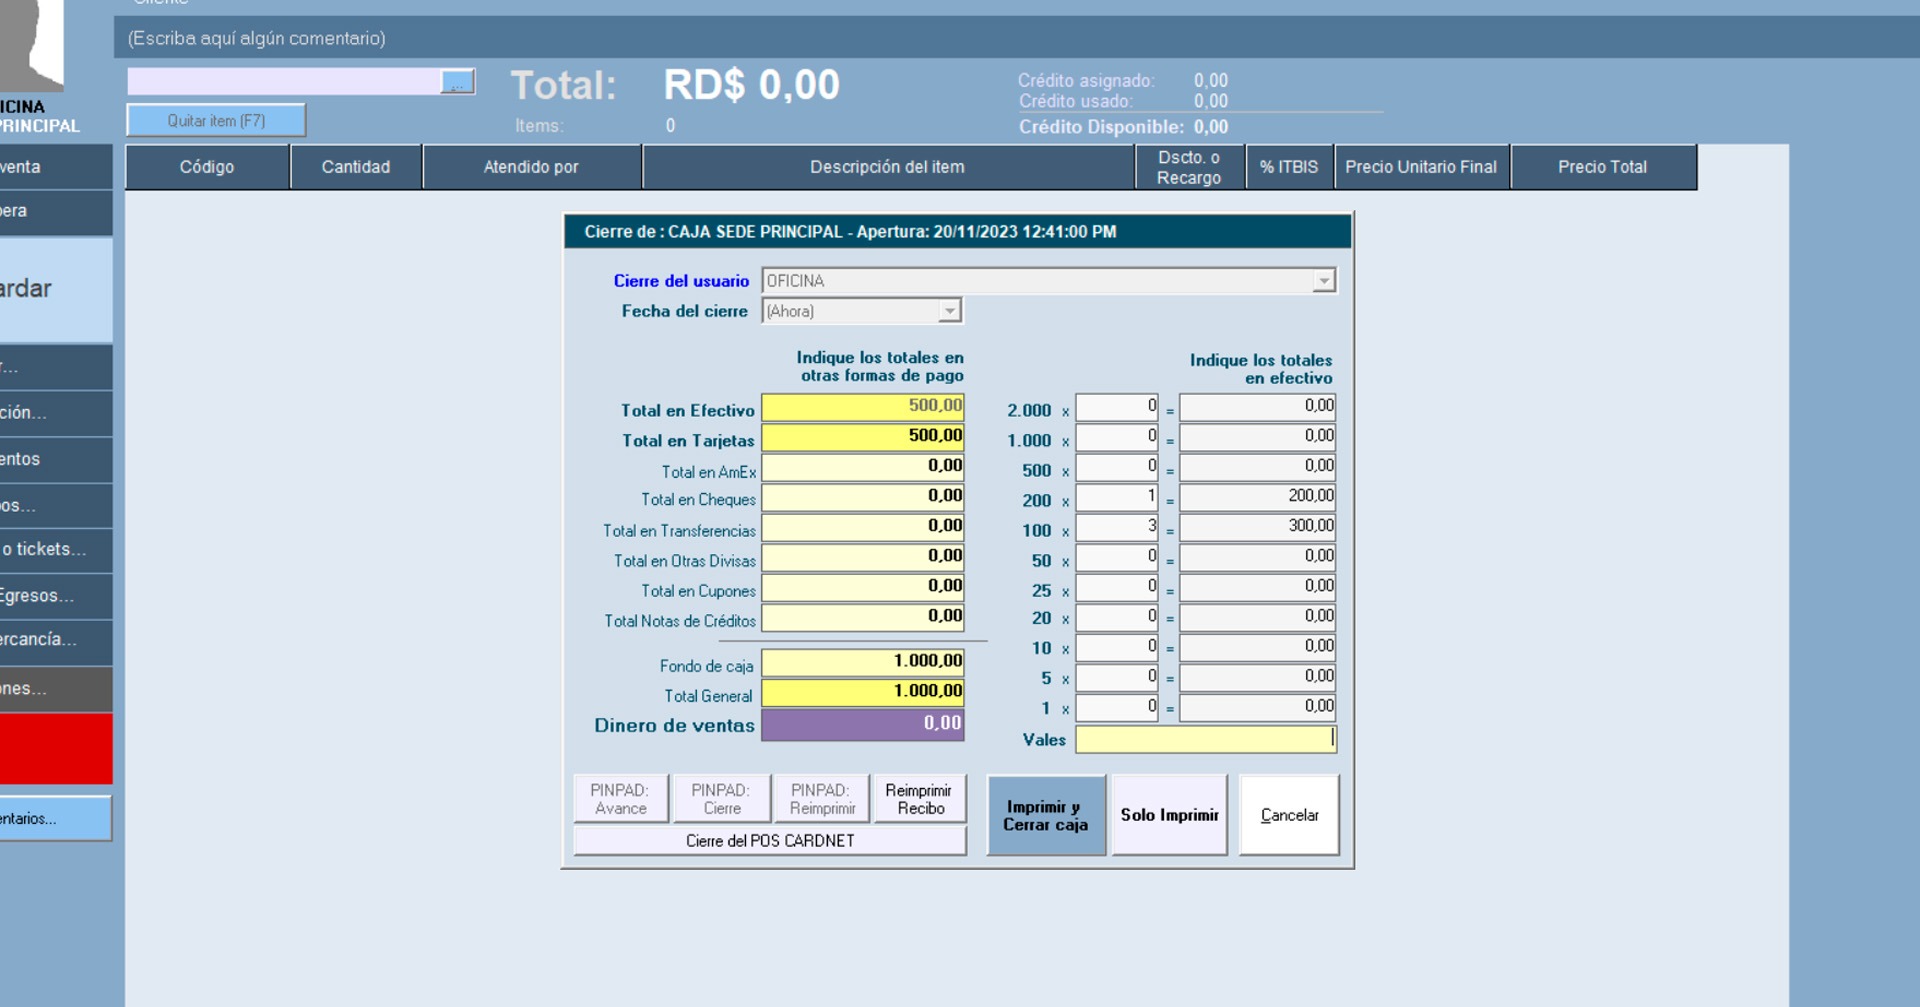
Task: Click the 200 denomination quantity field
Action: click(1116, 497)
